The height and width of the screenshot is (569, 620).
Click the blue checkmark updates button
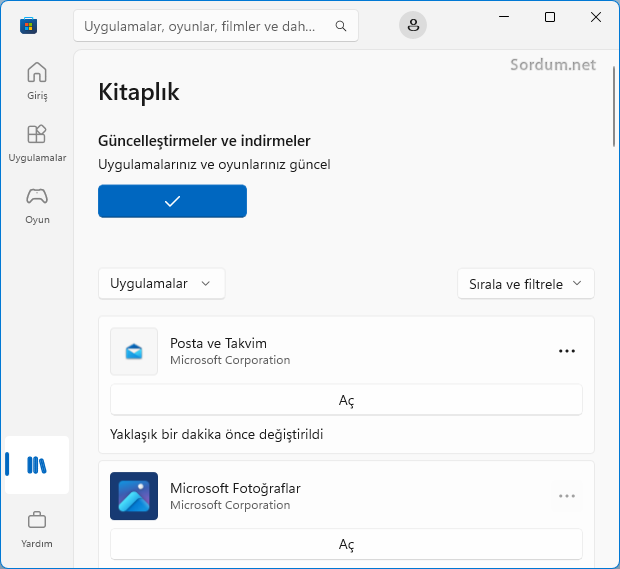click(172, 201)
